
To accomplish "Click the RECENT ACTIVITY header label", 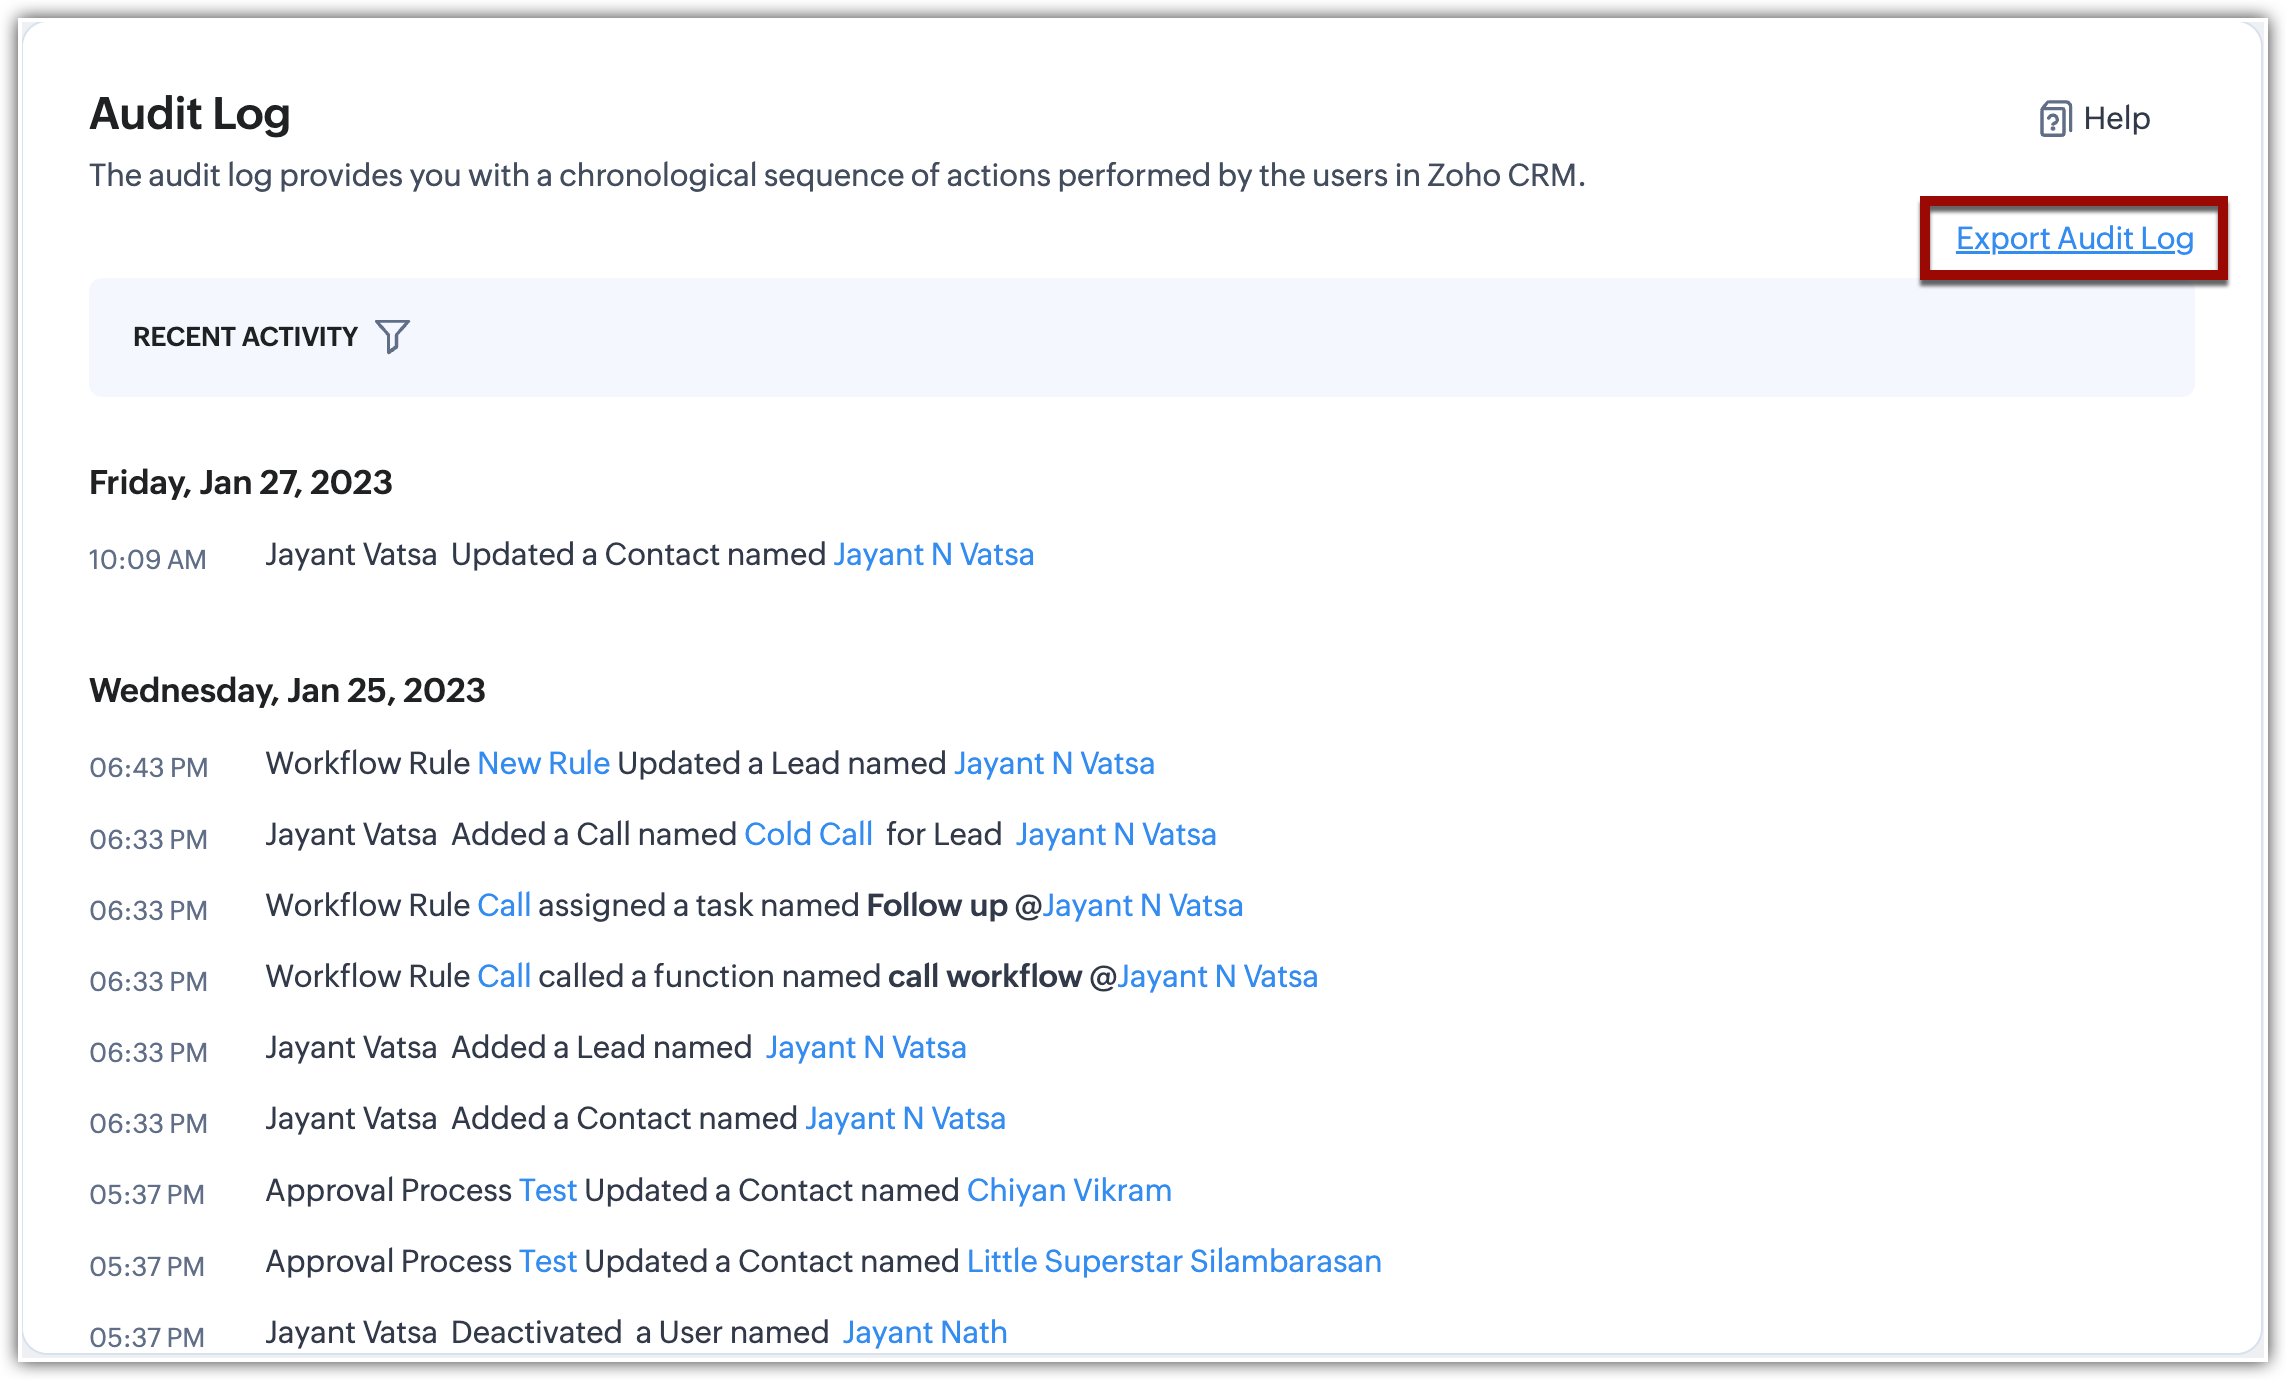I will pos(245,337).
